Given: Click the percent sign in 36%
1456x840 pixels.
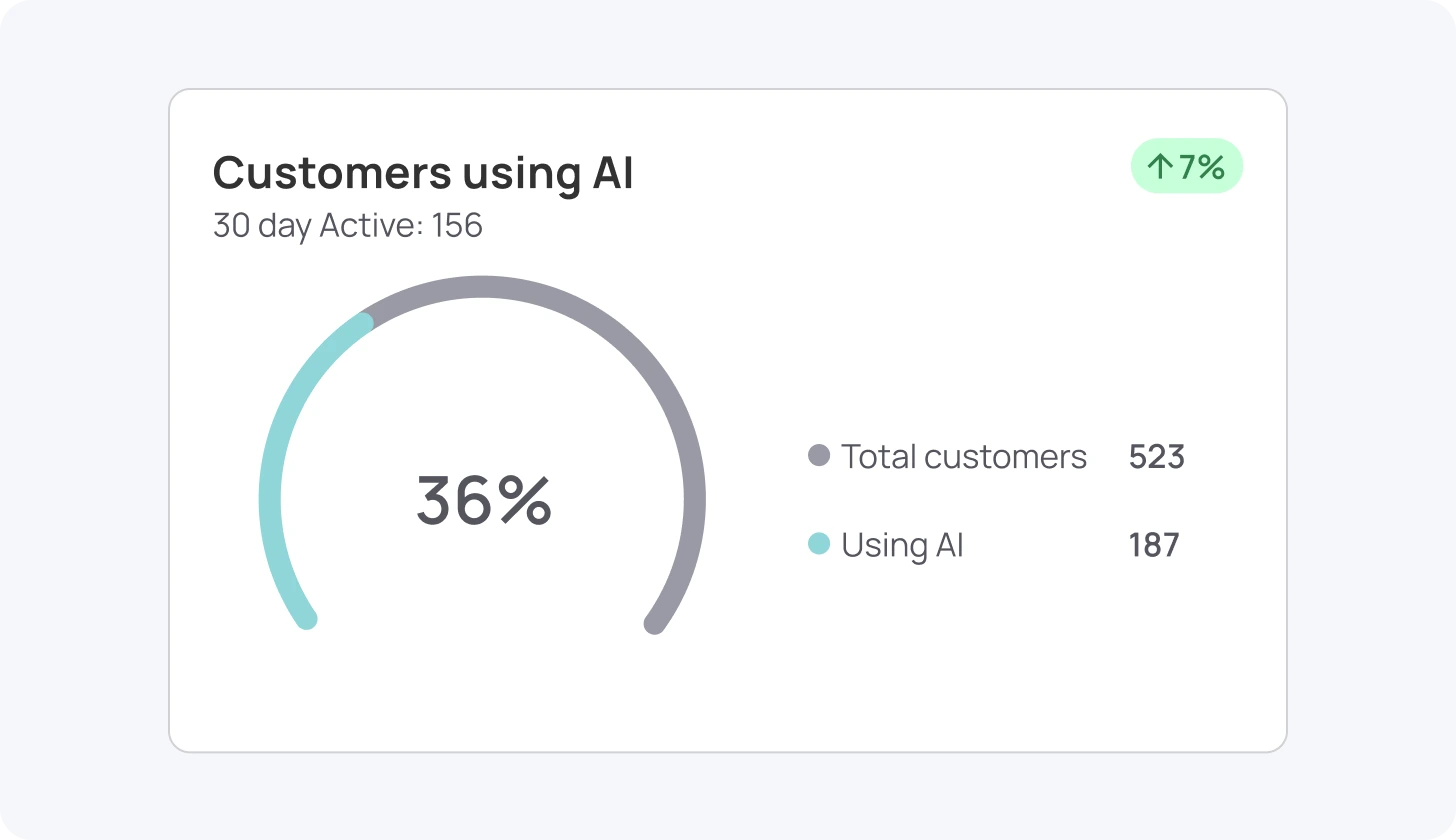Looking at the screenshot, I should (525, 500).
